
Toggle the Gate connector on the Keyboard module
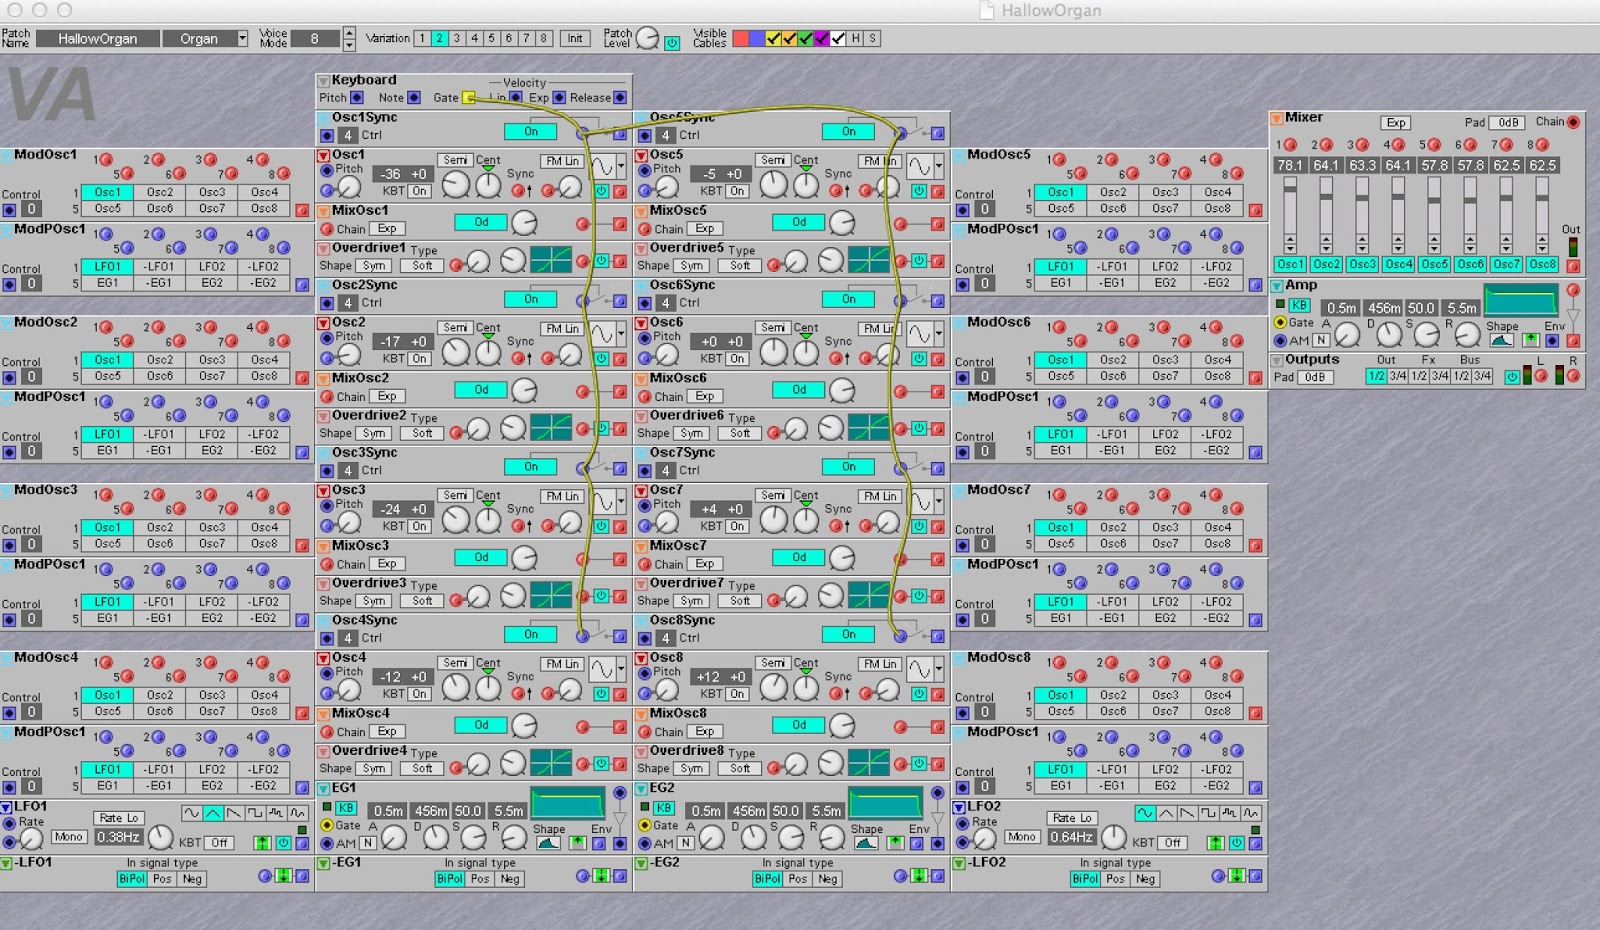(469, 97)
